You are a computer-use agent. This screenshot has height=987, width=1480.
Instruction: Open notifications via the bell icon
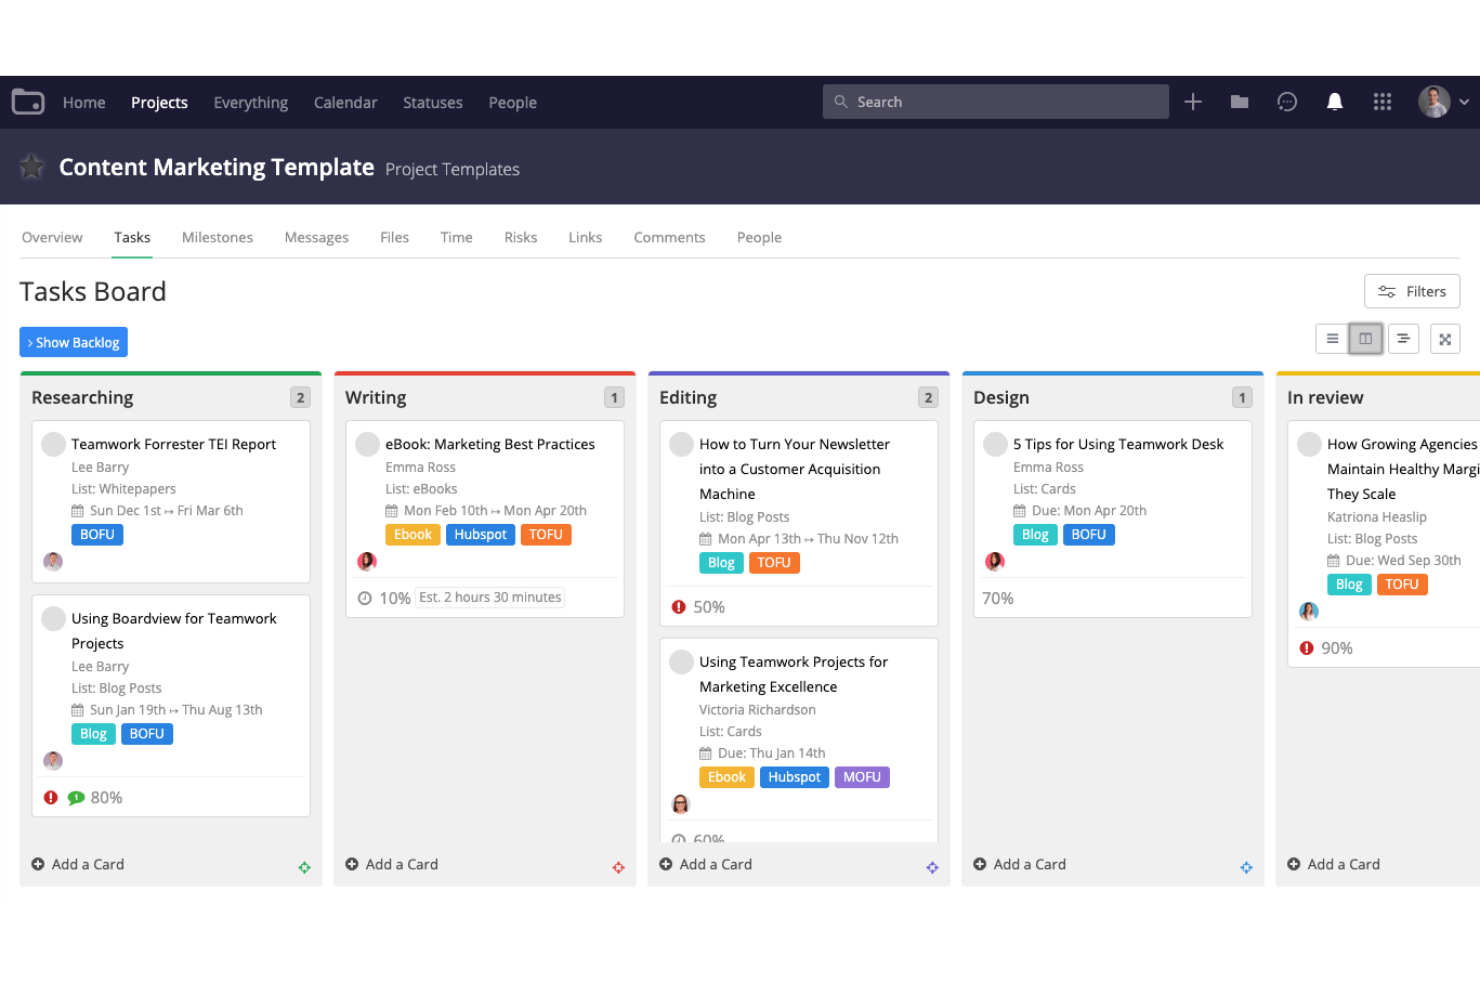(x=1334, y=101)
